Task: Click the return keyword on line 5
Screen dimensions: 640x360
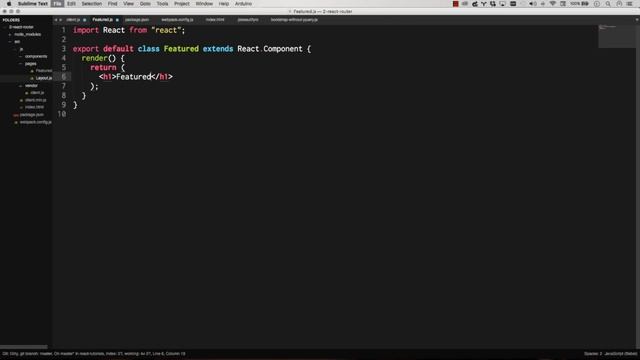Action: tap(103, 68)
